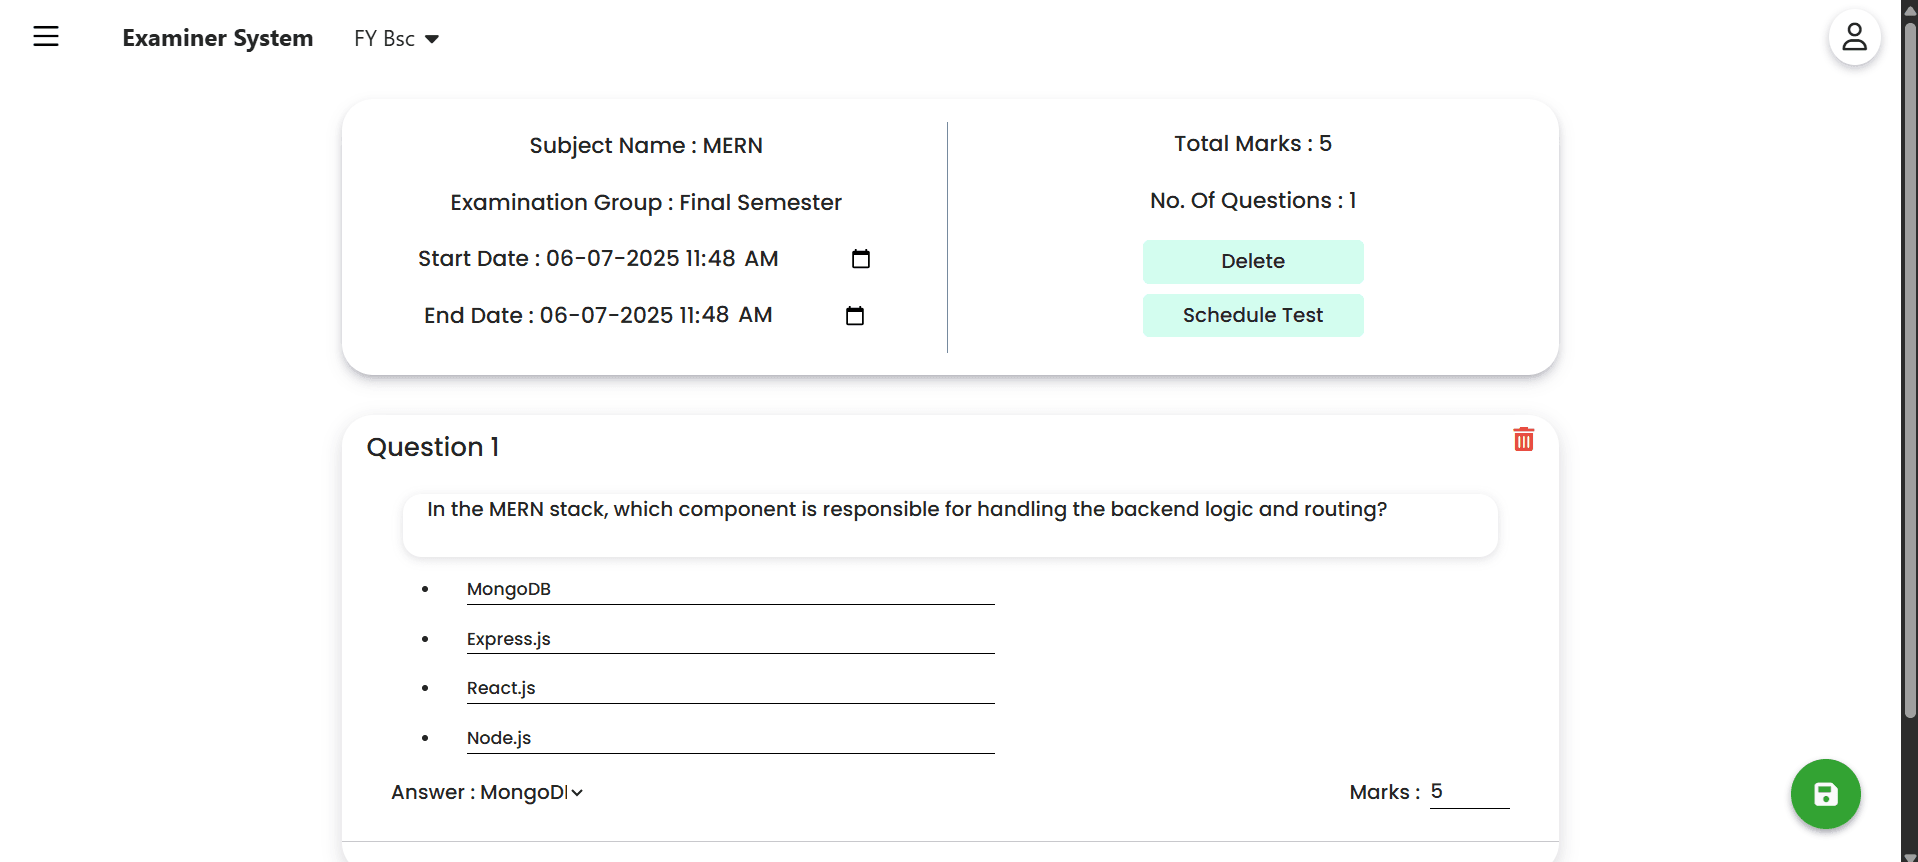Edit the Express.js option field
The image size is (1918, 862).
tap(730, 639)
